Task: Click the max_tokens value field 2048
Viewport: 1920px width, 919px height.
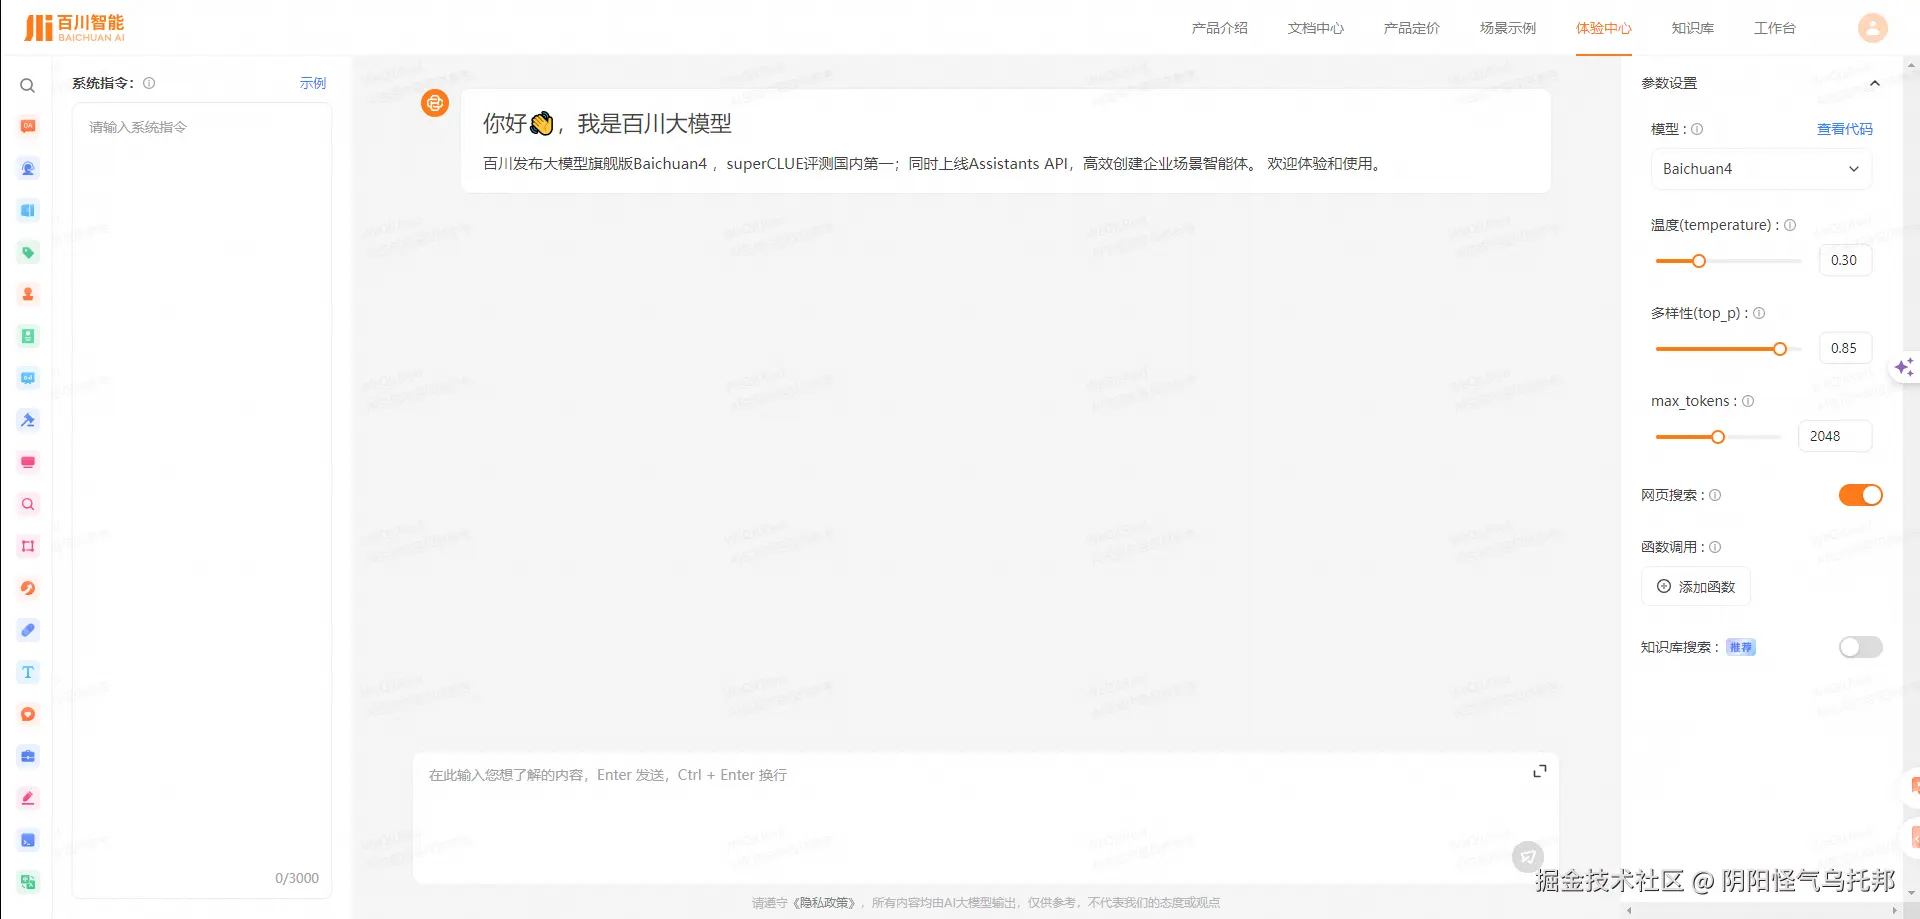Action: point(1835,436)
